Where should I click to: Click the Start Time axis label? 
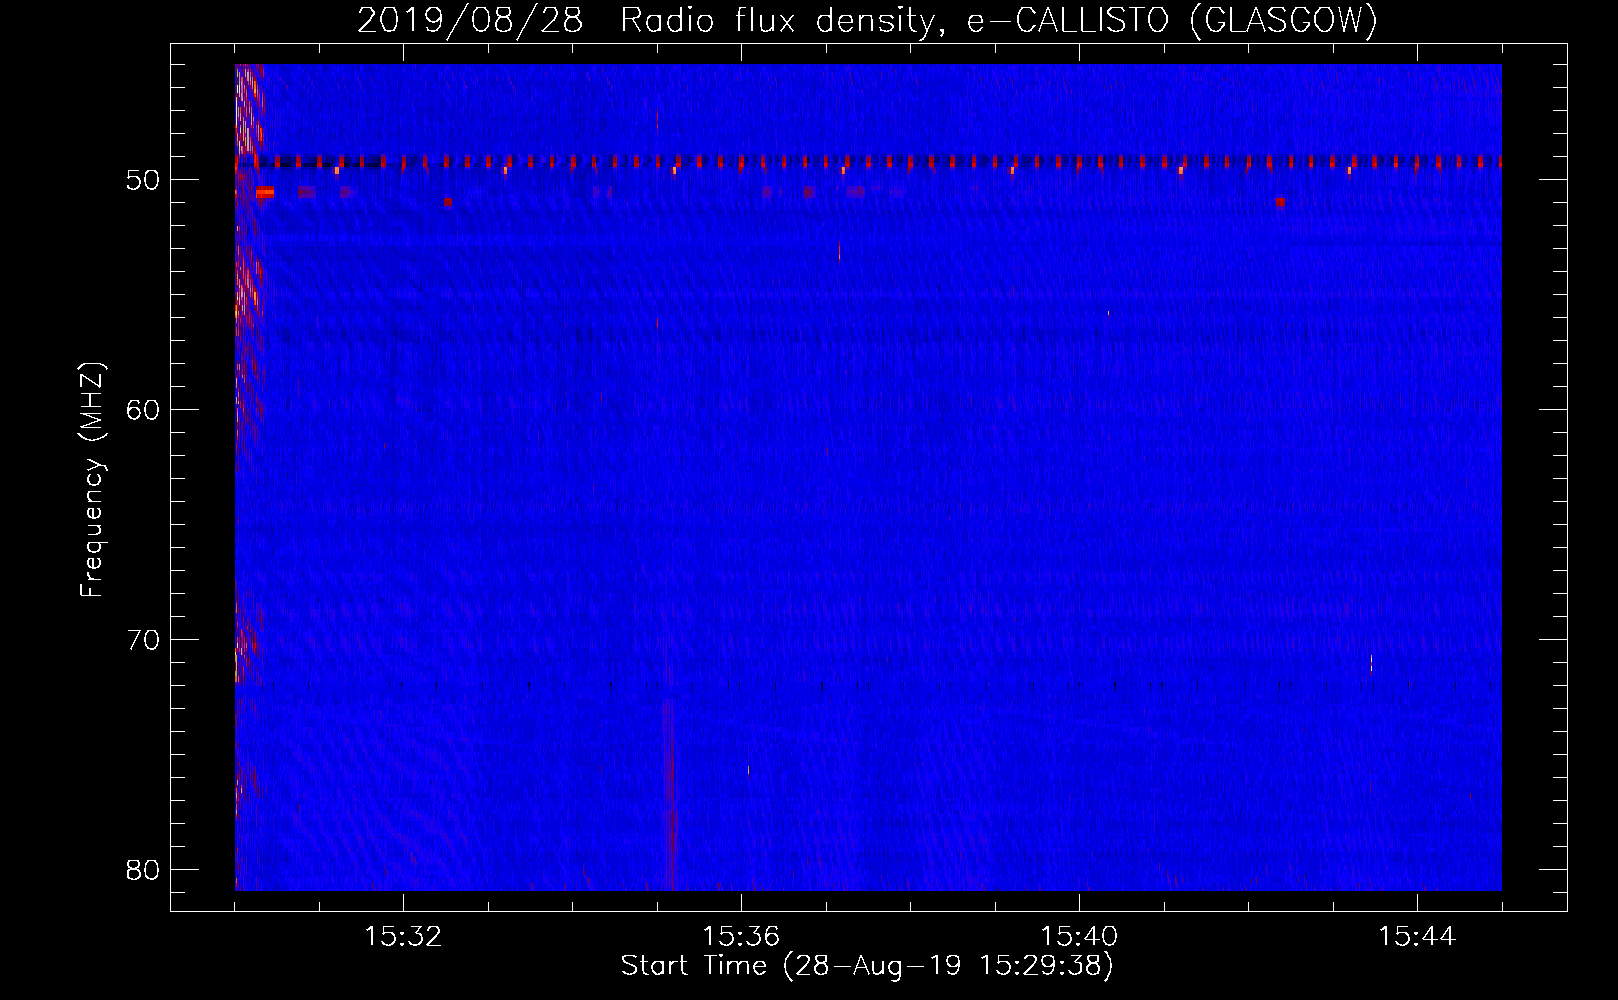(x=867, y=966)
